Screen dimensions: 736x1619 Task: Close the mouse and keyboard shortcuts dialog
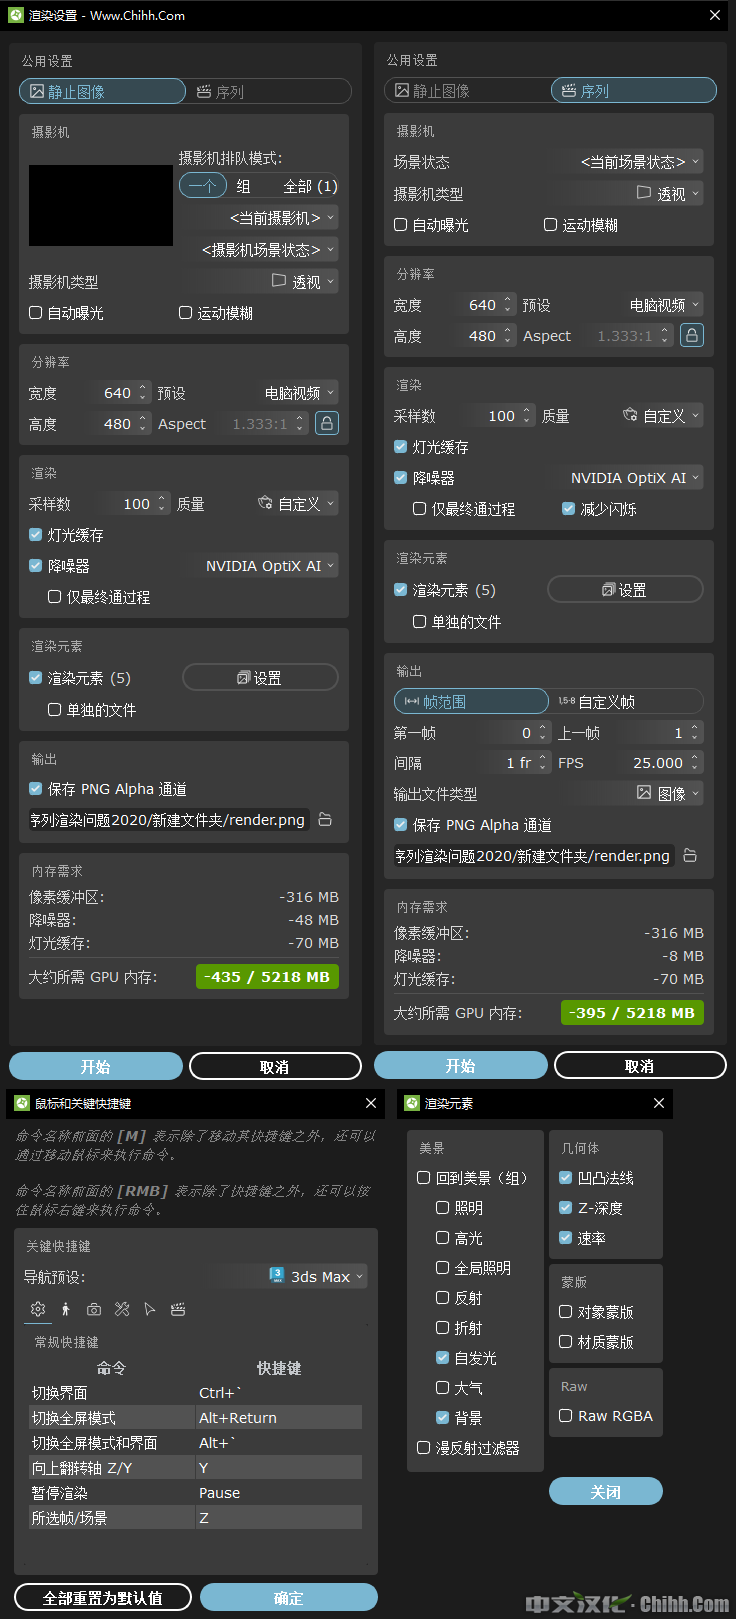pyautogui.click(x=371, y=1103)
